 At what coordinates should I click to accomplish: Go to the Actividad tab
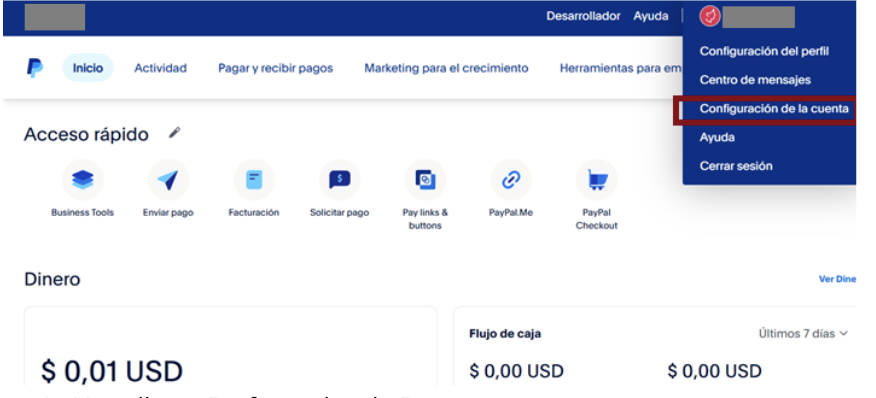click(160, 68)
